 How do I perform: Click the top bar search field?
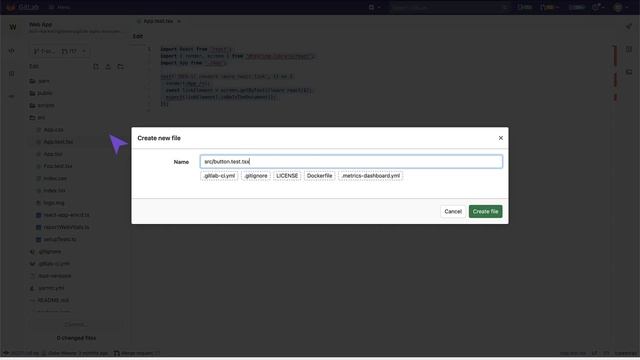click(450, 7)
